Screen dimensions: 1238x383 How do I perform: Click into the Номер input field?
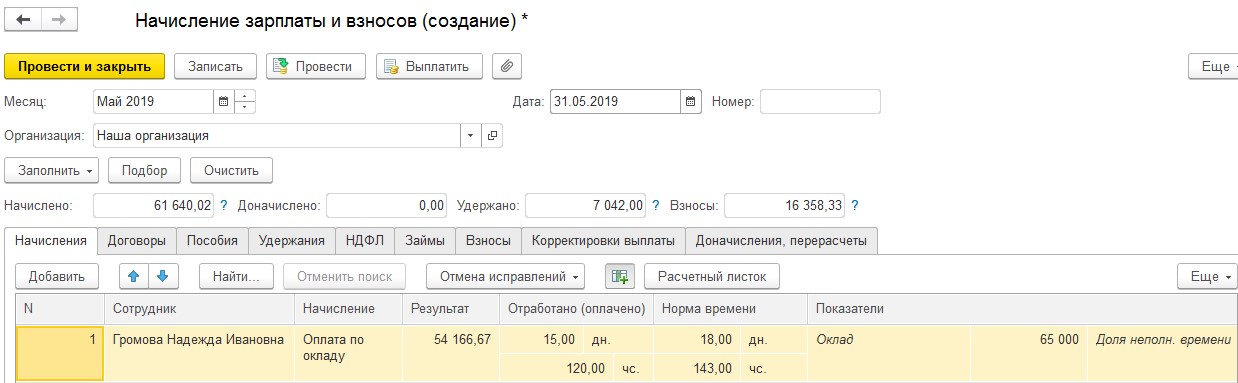820,102
